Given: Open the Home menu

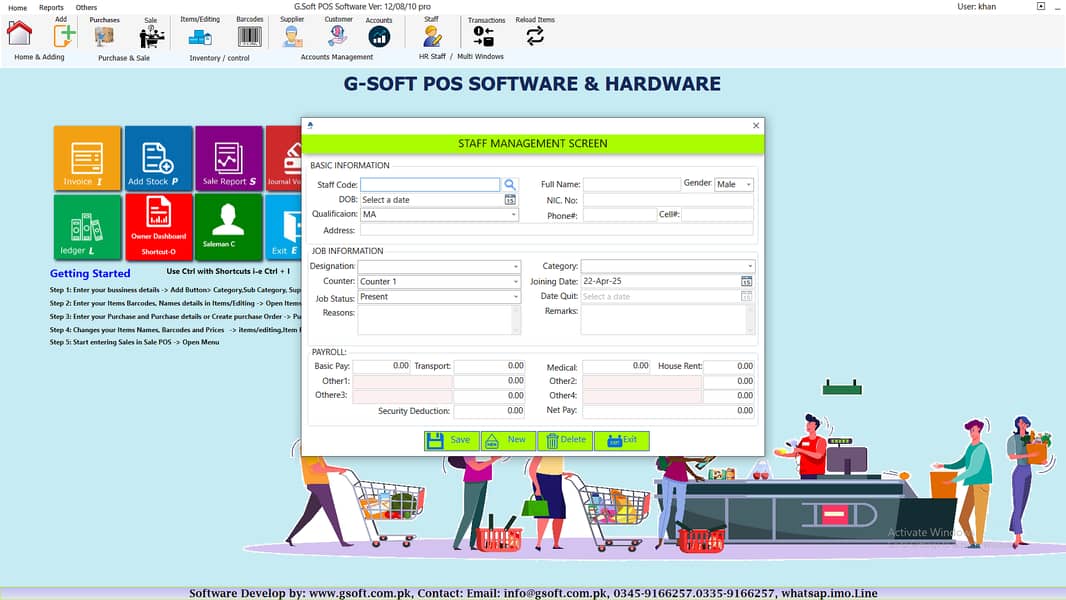Looking at the screenshot, I should (x=18, y=7).
